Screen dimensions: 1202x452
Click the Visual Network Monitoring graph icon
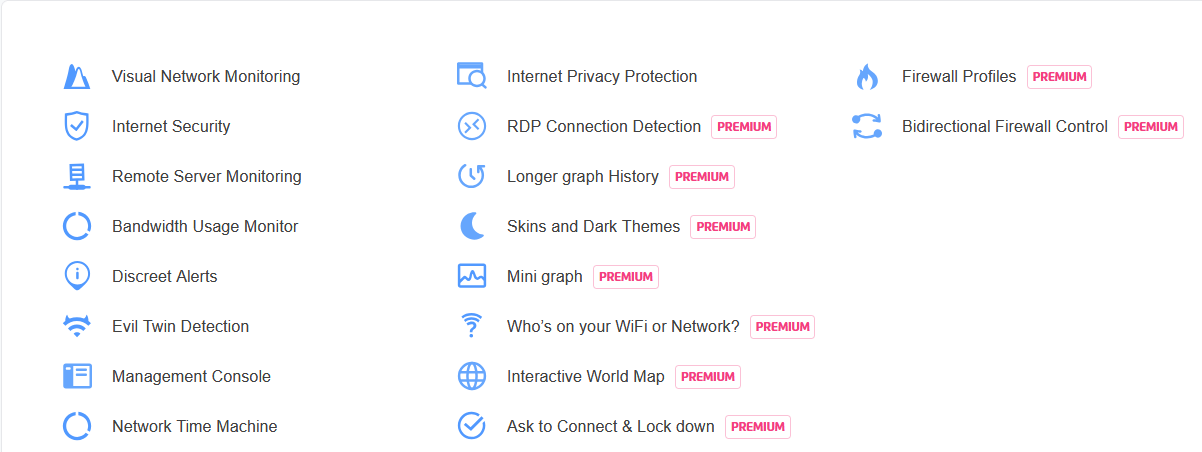[77, 77]
